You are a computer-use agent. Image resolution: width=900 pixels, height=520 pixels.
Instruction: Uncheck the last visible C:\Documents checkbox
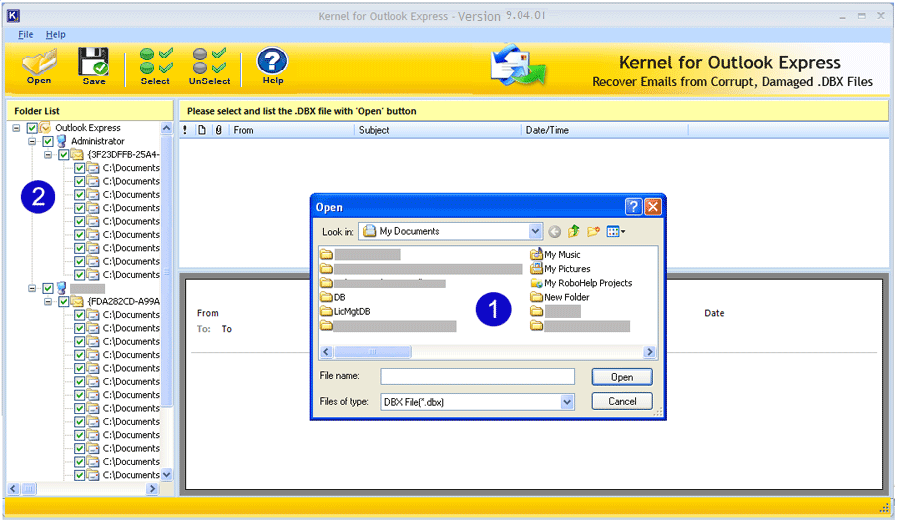tap(80, 475)
